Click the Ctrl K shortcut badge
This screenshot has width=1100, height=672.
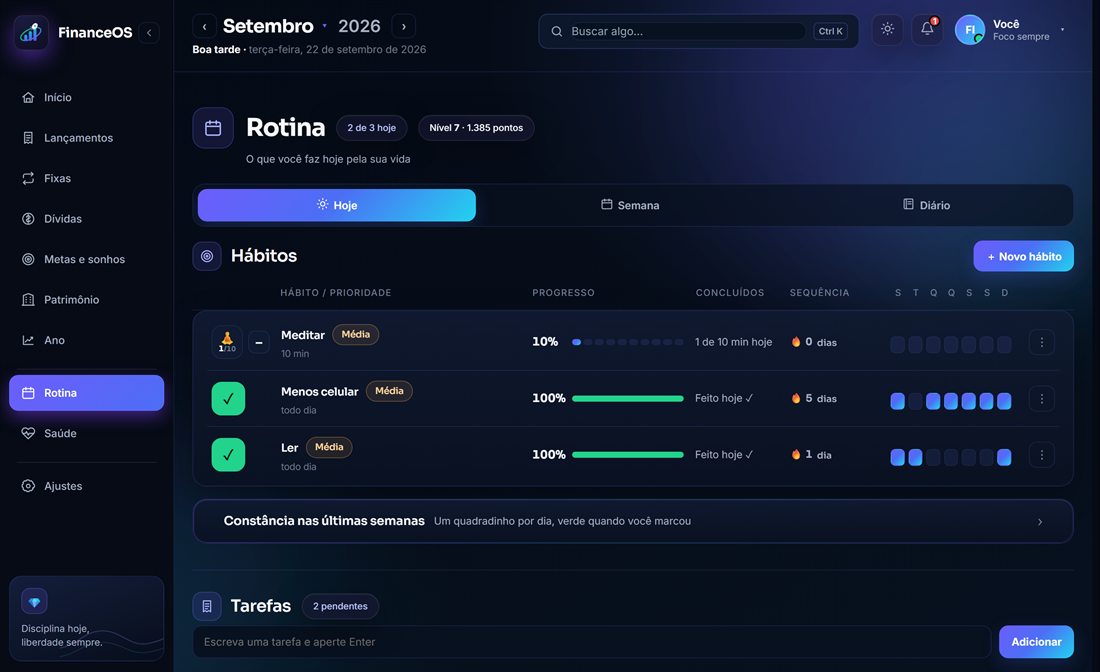click(x=831, y=32)
